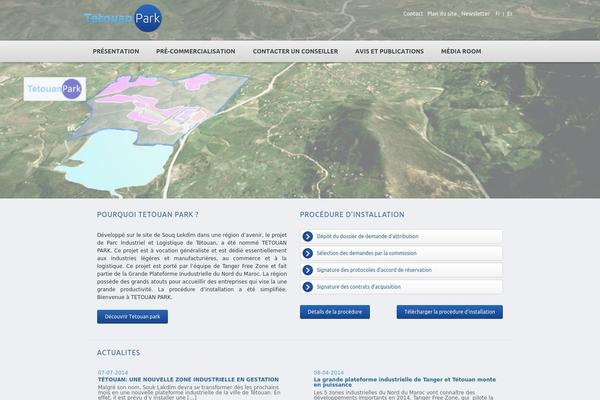Open the Contact link in top bar
The image size is (600, 400).
(x=412, y=14)
